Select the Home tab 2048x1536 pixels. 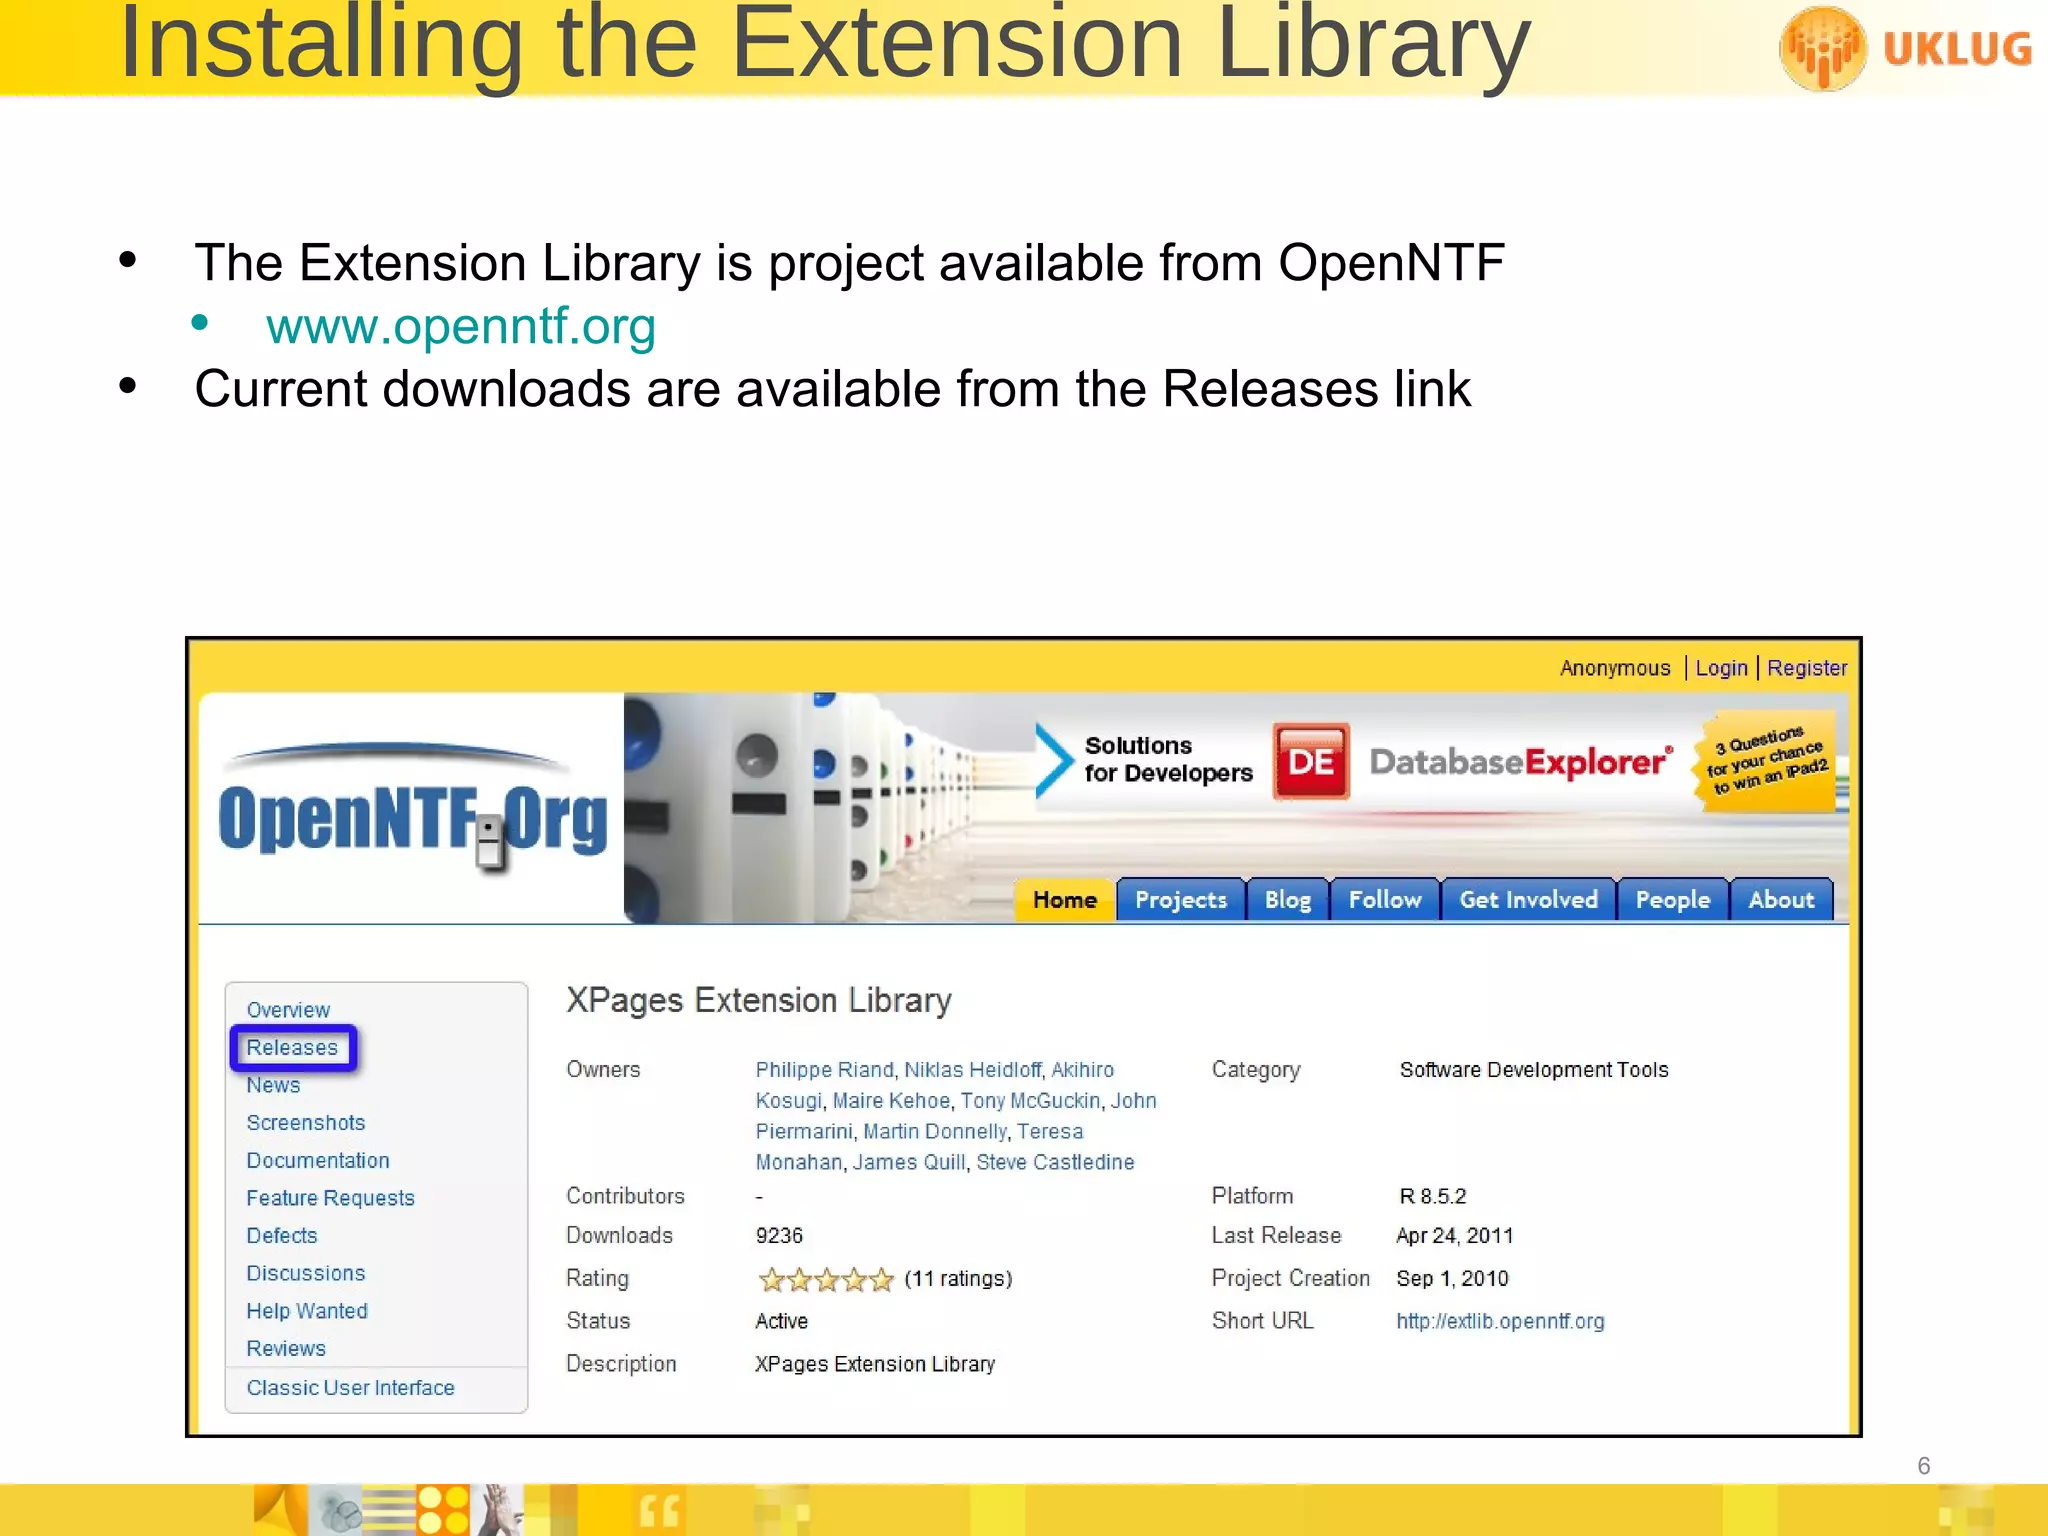1065,900
